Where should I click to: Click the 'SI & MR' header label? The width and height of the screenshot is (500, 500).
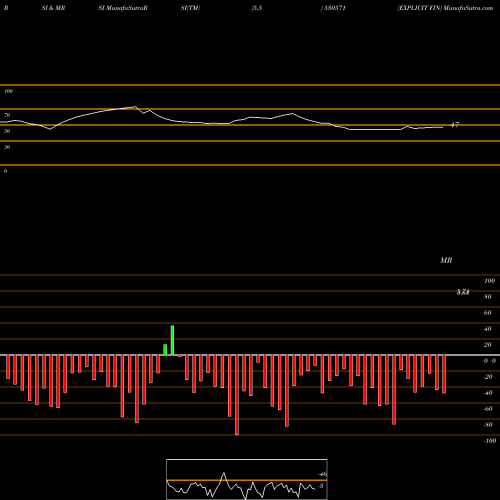tap(53, 8)
